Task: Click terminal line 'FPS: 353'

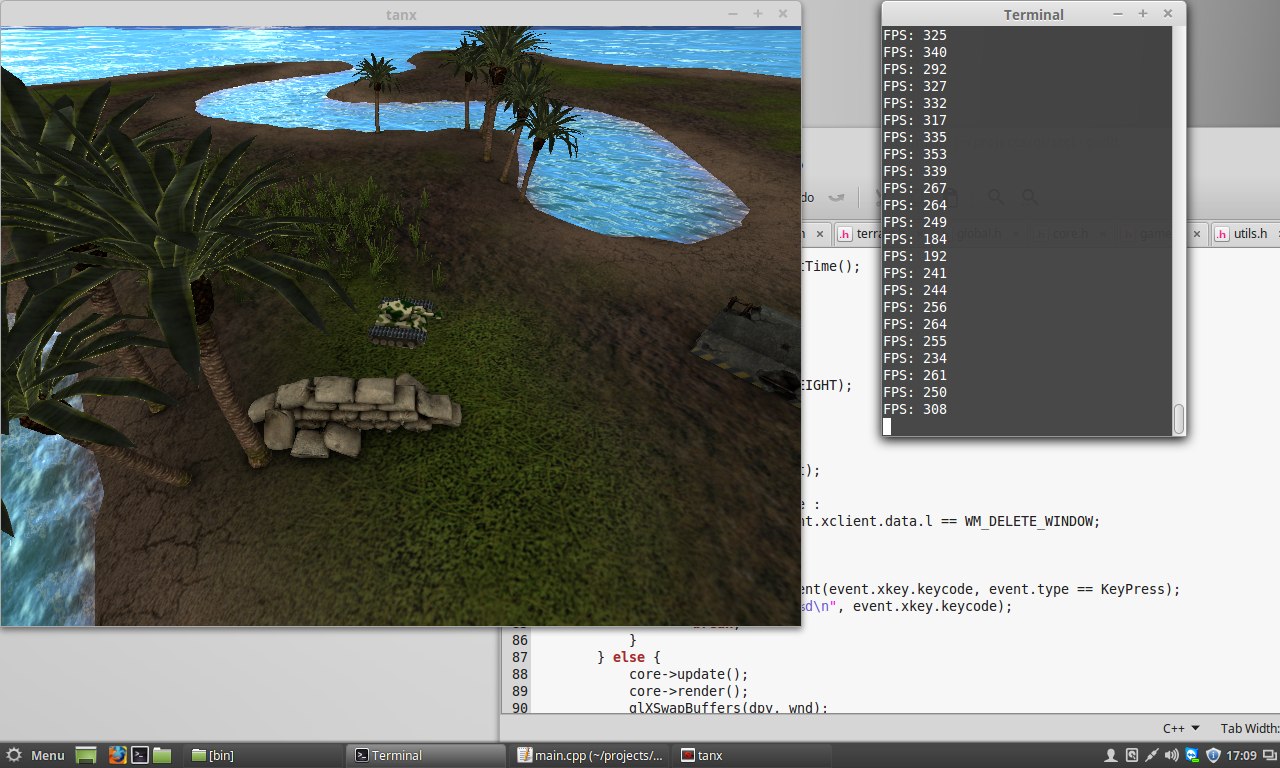Action: pyautogui.click(x=915, y=154)
